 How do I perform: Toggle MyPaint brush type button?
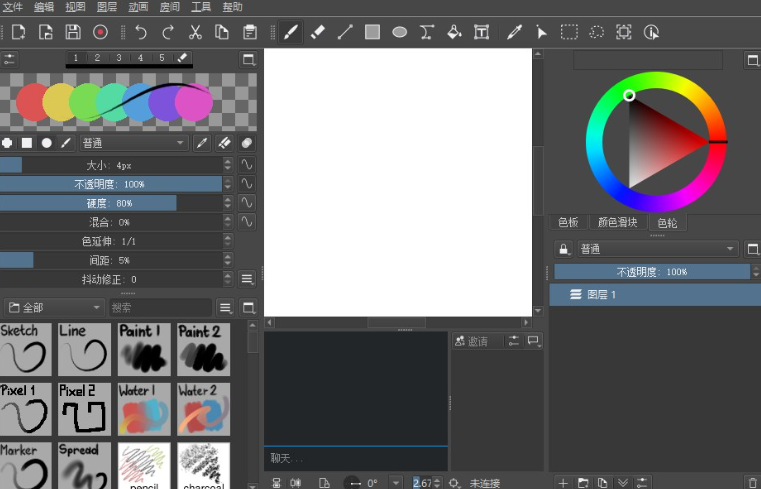[66, 143]
